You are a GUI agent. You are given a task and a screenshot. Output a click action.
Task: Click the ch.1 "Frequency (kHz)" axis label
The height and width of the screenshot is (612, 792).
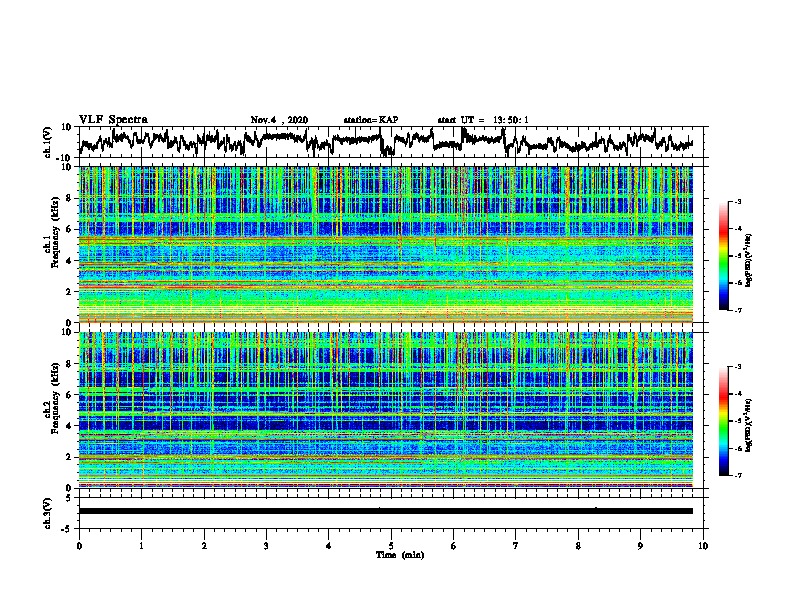tap(55, 234)
